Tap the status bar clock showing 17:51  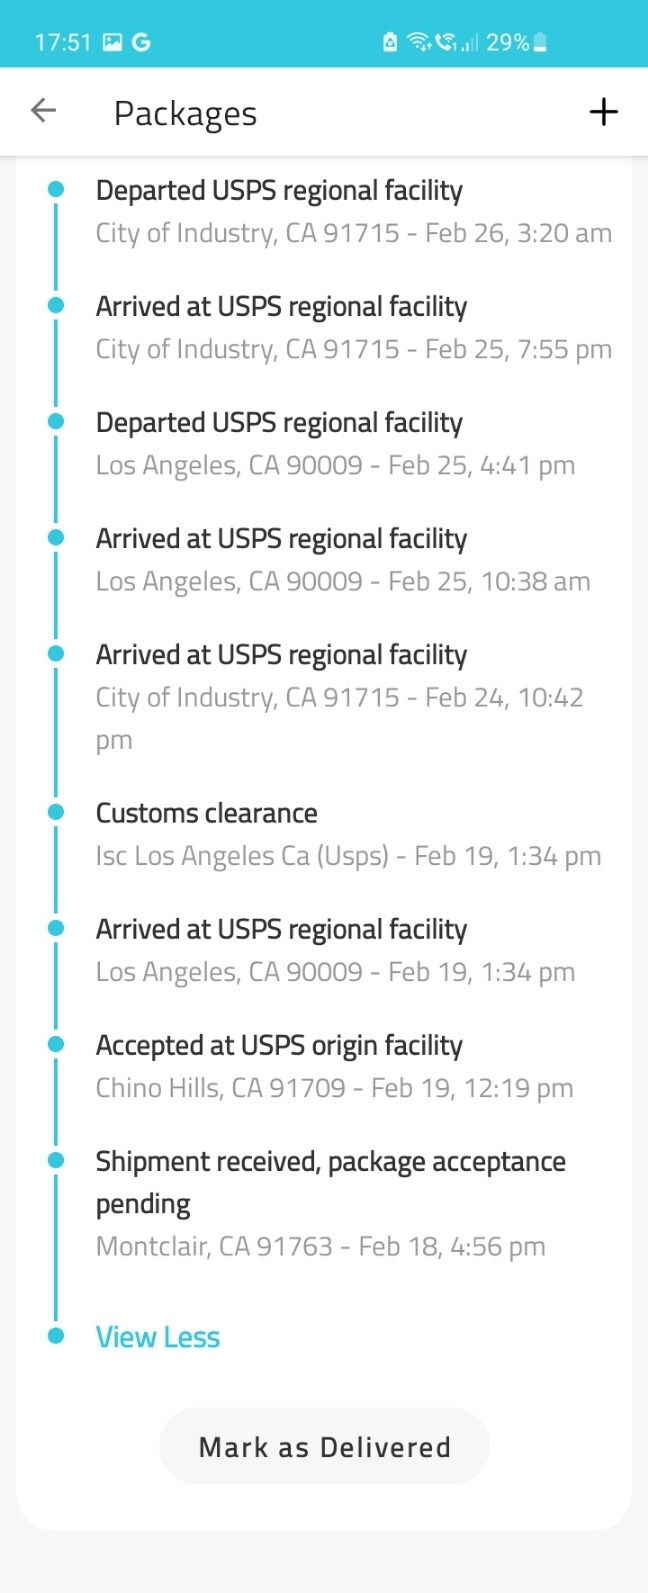pyautogui.click(x=63, y=42)
